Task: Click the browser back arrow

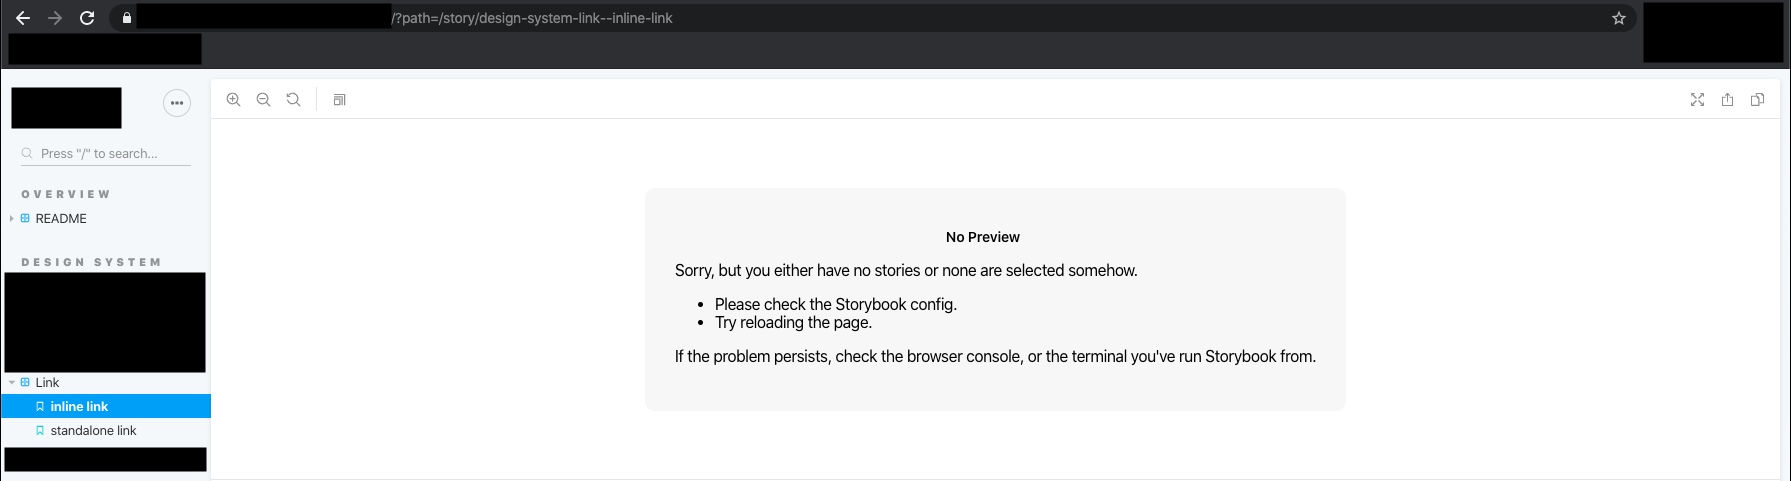Action: [x=23, y=18]
